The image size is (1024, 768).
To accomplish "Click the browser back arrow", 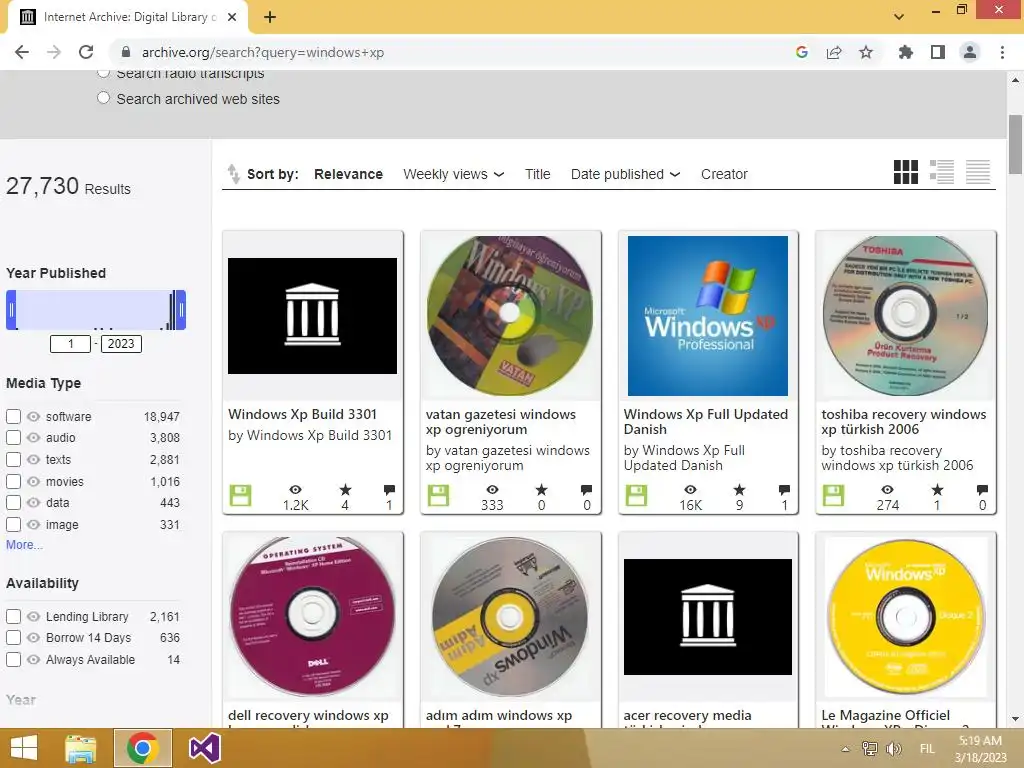I will coord(22,52).
